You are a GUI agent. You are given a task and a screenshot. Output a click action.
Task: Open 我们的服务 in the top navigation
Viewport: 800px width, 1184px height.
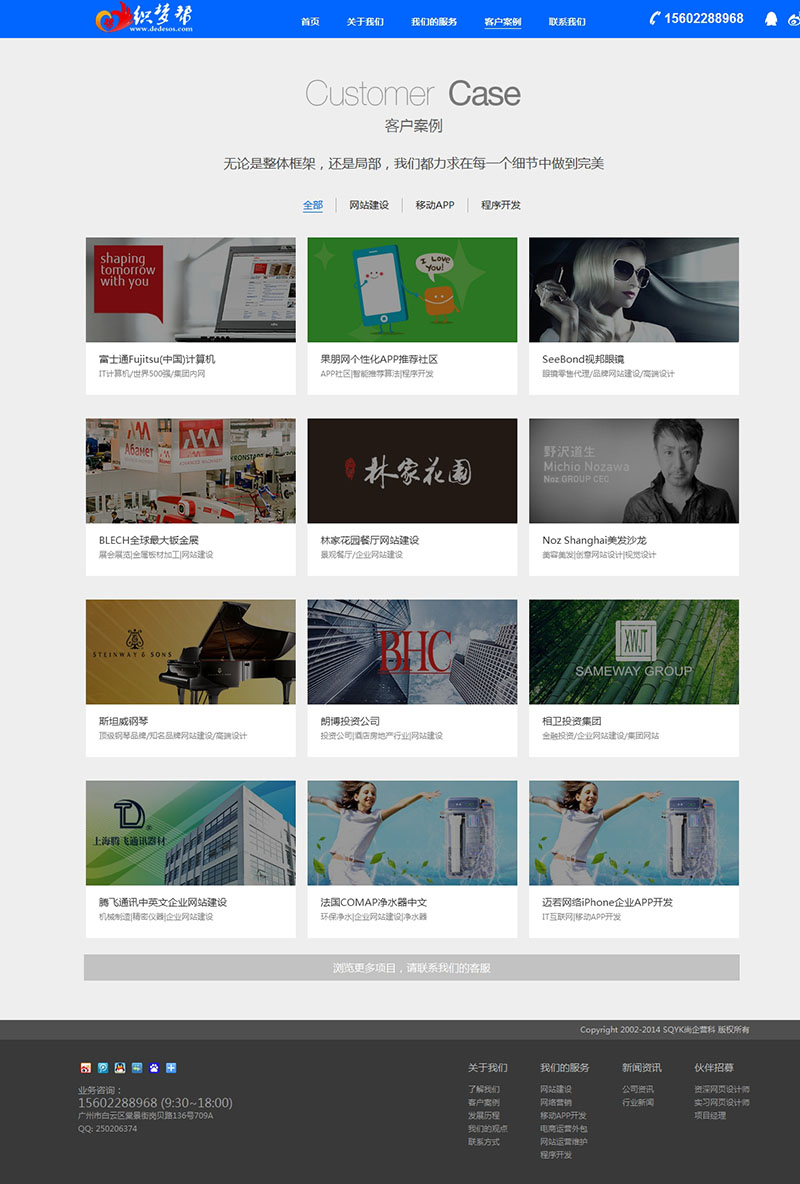(434, 22)
